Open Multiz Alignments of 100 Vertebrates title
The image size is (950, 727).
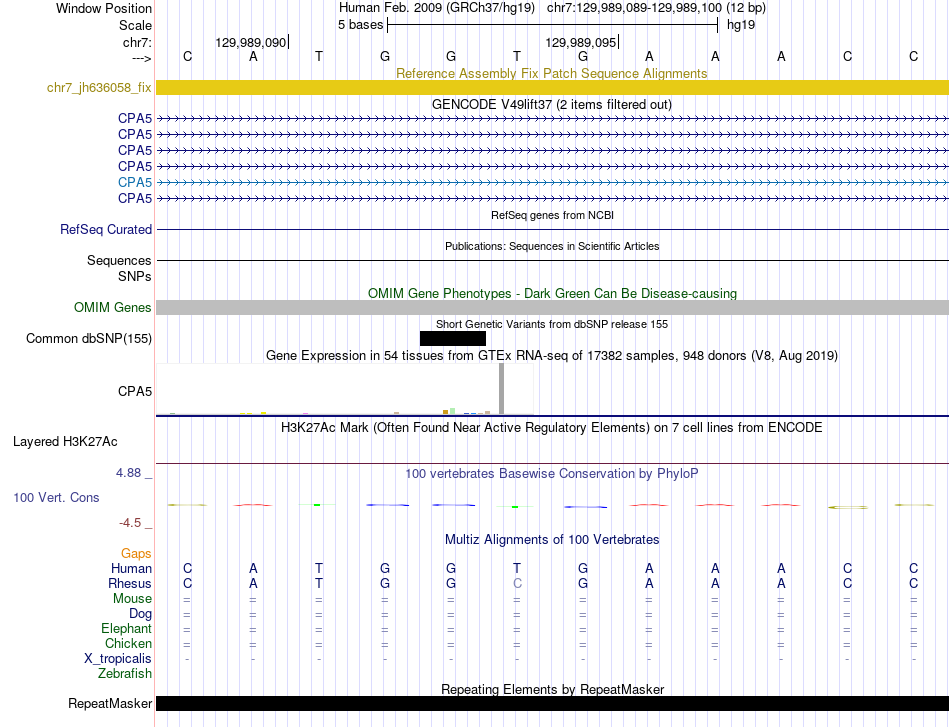click(552, 539)
